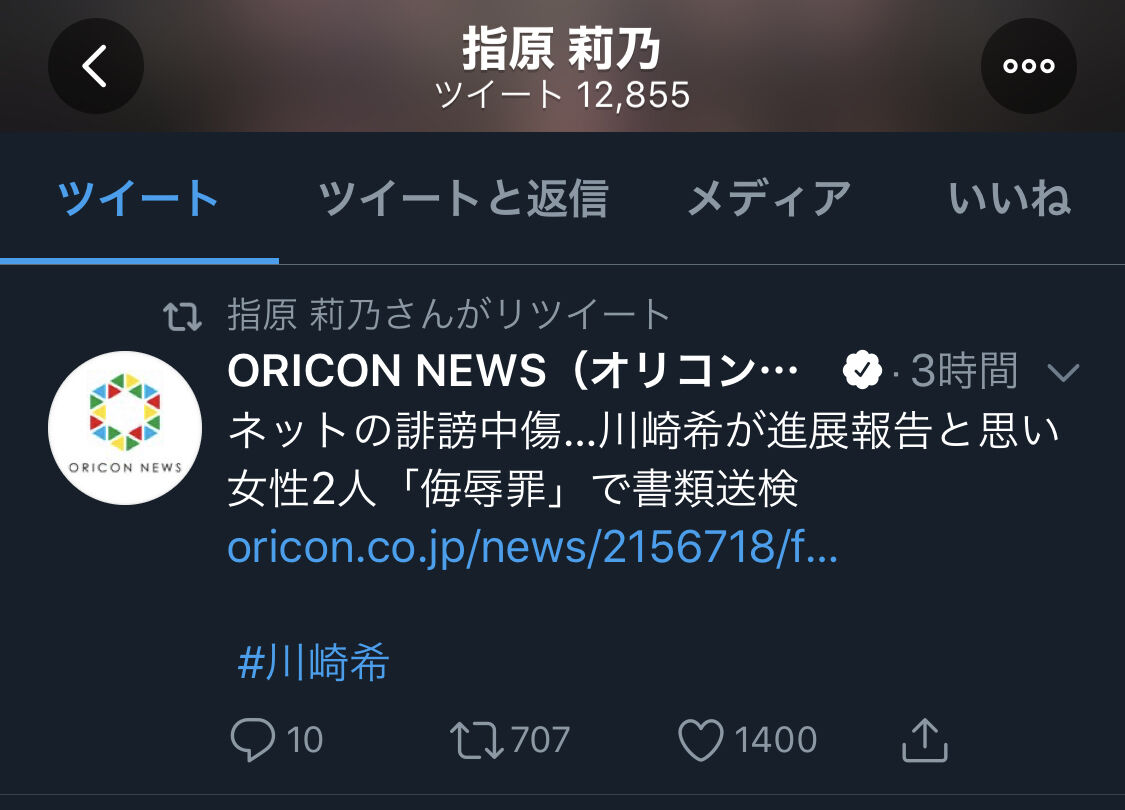The height and width of the screenshot is (810, 1125).
Task: Click the 指原 莉乃さんがリツイート label
Action: click(x=449, y=315)
